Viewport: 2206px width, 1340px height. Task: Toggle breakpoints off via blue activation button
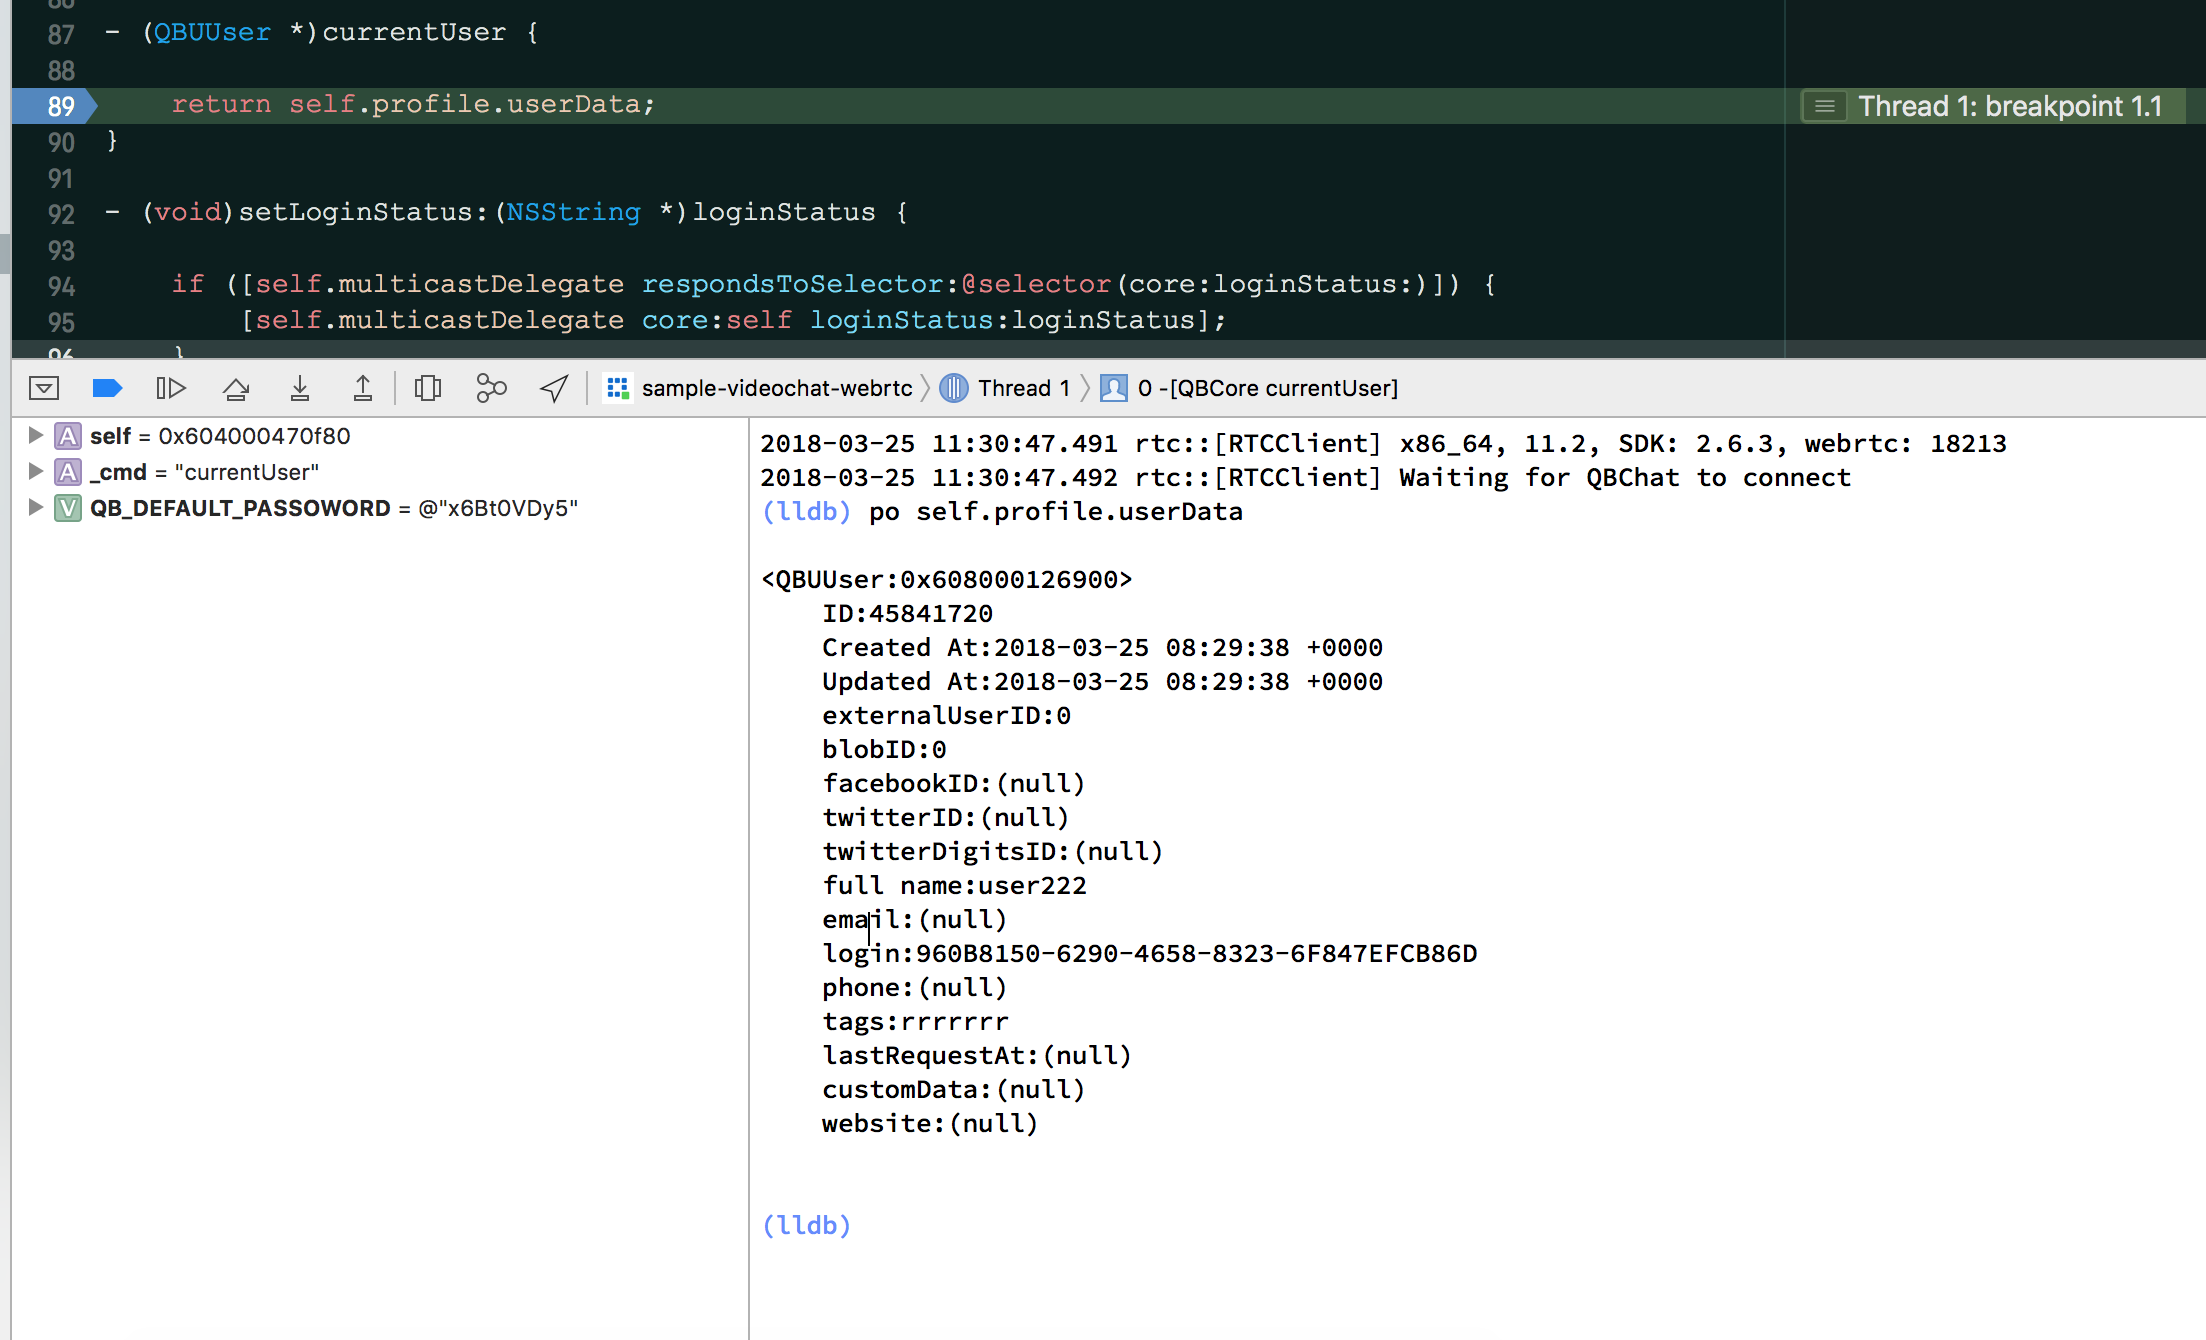[x=107, y=388]
